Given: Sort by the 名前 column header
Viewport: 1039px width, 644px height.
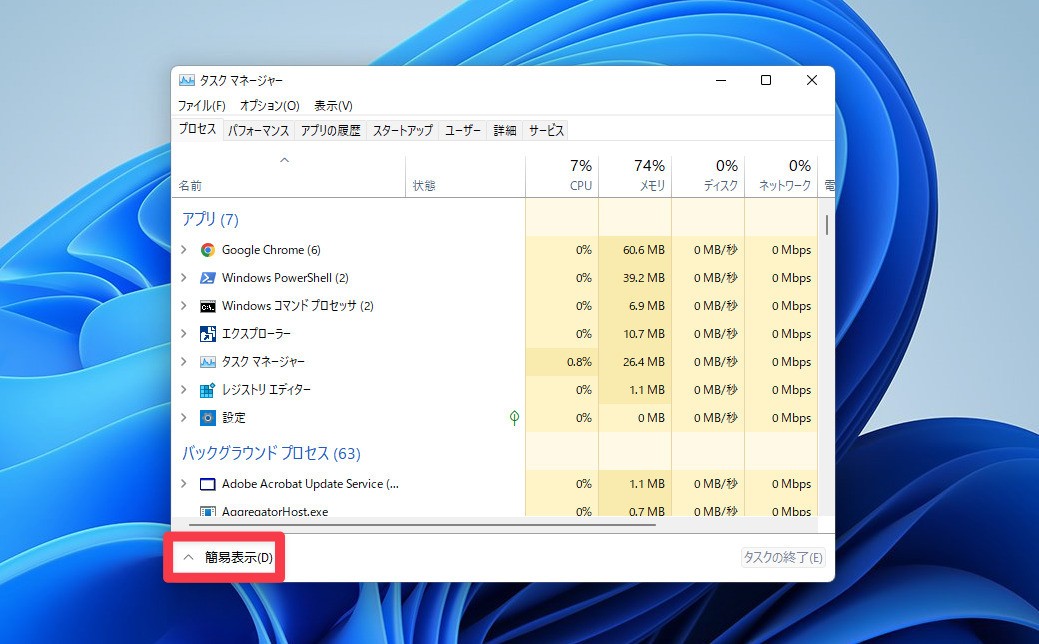Looking at the screenshot, I should (x=288, y=176).
